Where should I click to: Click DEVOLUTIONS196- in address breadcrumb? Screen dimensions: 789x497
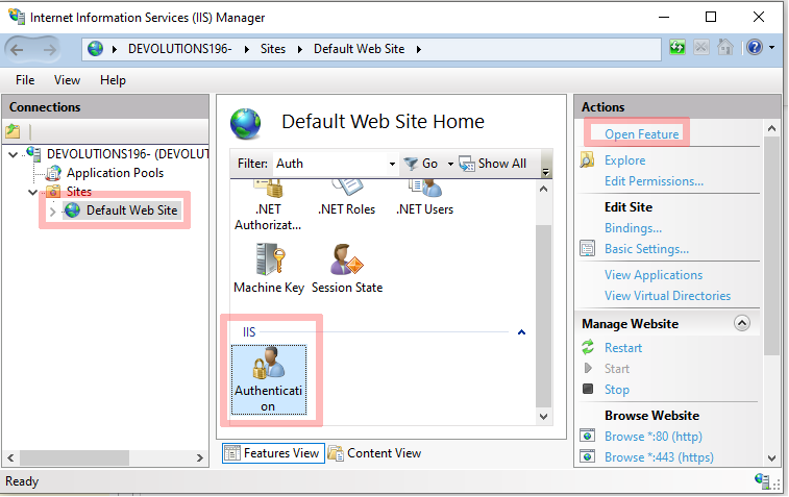(x=180, y=49)
